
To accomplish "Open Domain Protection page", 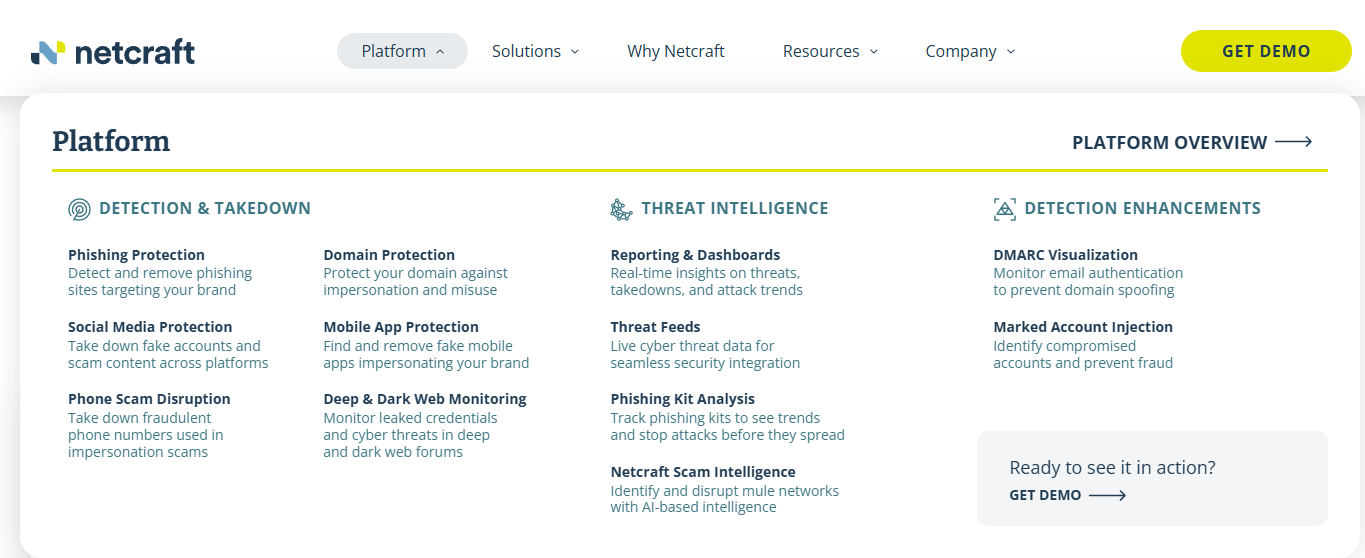I will click(x=389, y=255).
